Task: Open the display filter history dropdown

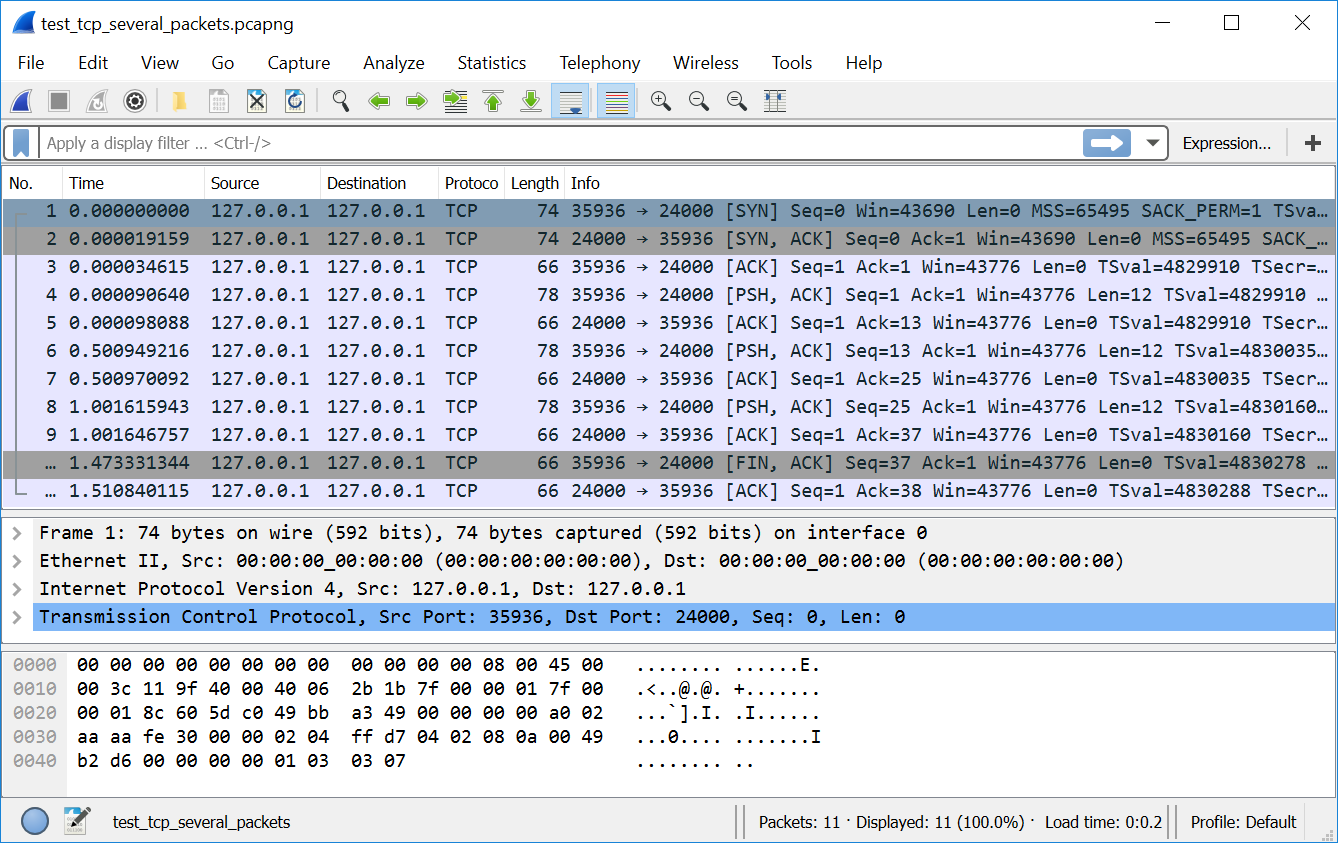Action: pos(1153,143)
